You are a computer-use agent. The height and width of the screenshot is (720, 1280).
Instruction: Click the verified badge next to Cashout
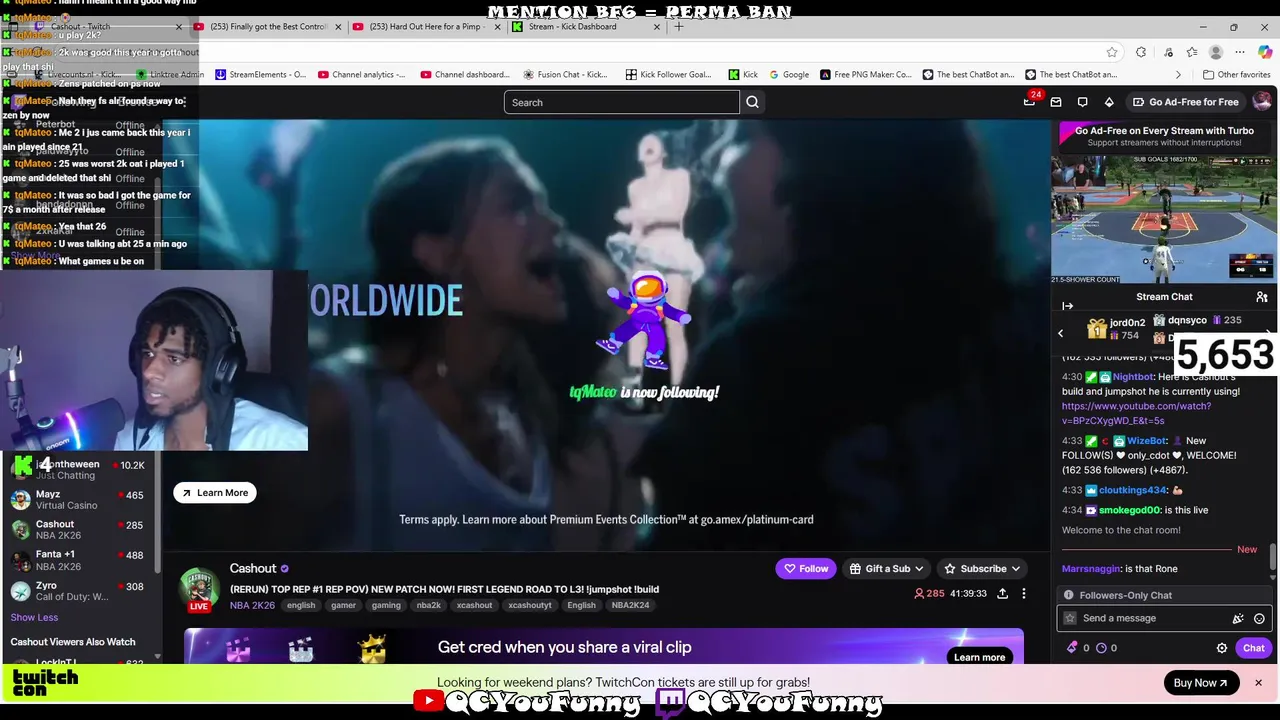click(x=285, y=569)
